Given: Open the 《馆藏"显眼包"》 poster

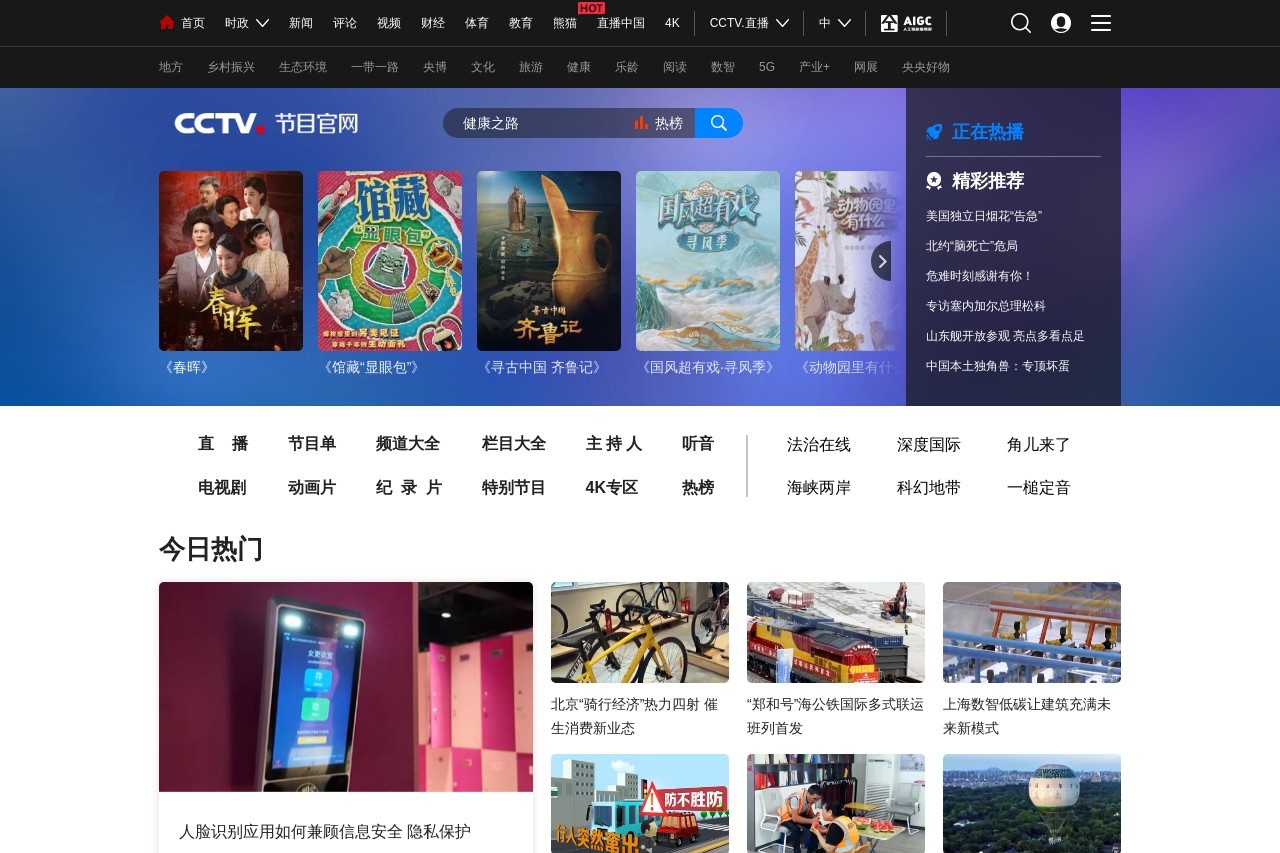Looking at the screenshot, I should click(x=390, y=261).
